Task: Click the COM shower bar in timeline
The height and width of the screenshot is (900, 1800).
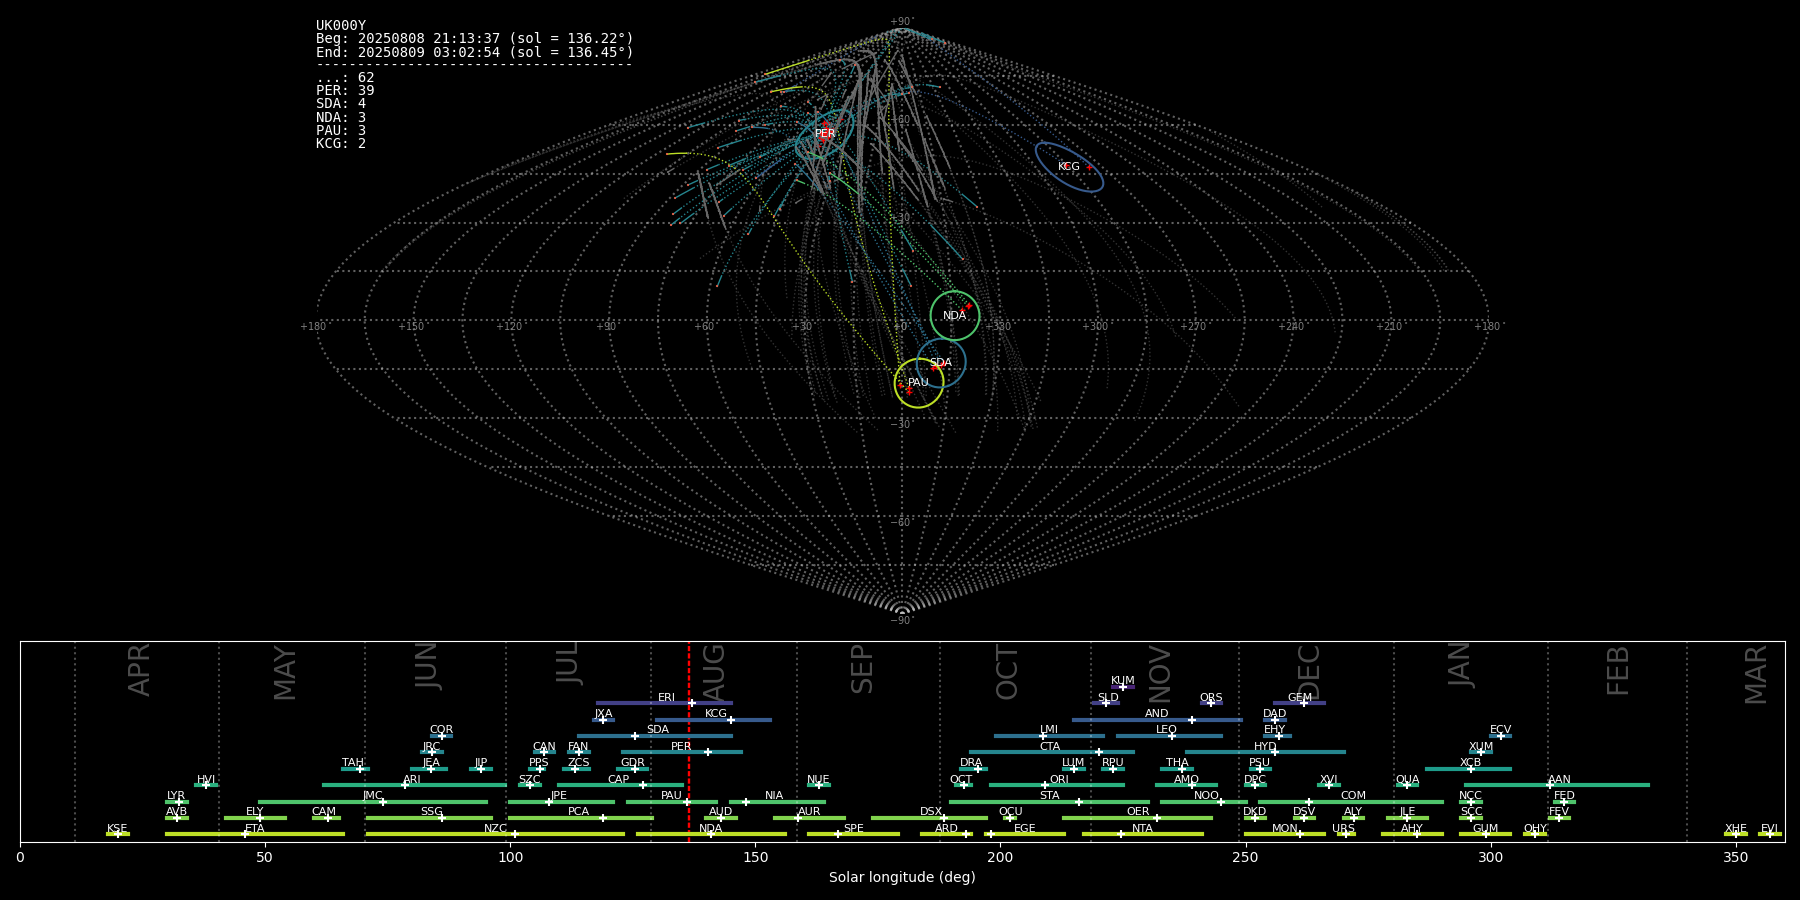Action: click(x=1351, y=801)
